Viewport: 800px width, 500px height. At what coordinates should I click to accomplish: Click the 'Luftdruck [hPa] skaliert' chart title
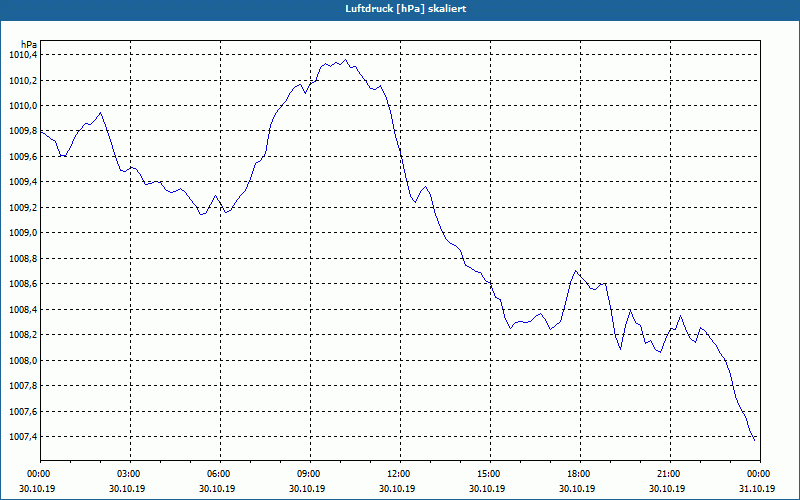(x=406, y=9)
